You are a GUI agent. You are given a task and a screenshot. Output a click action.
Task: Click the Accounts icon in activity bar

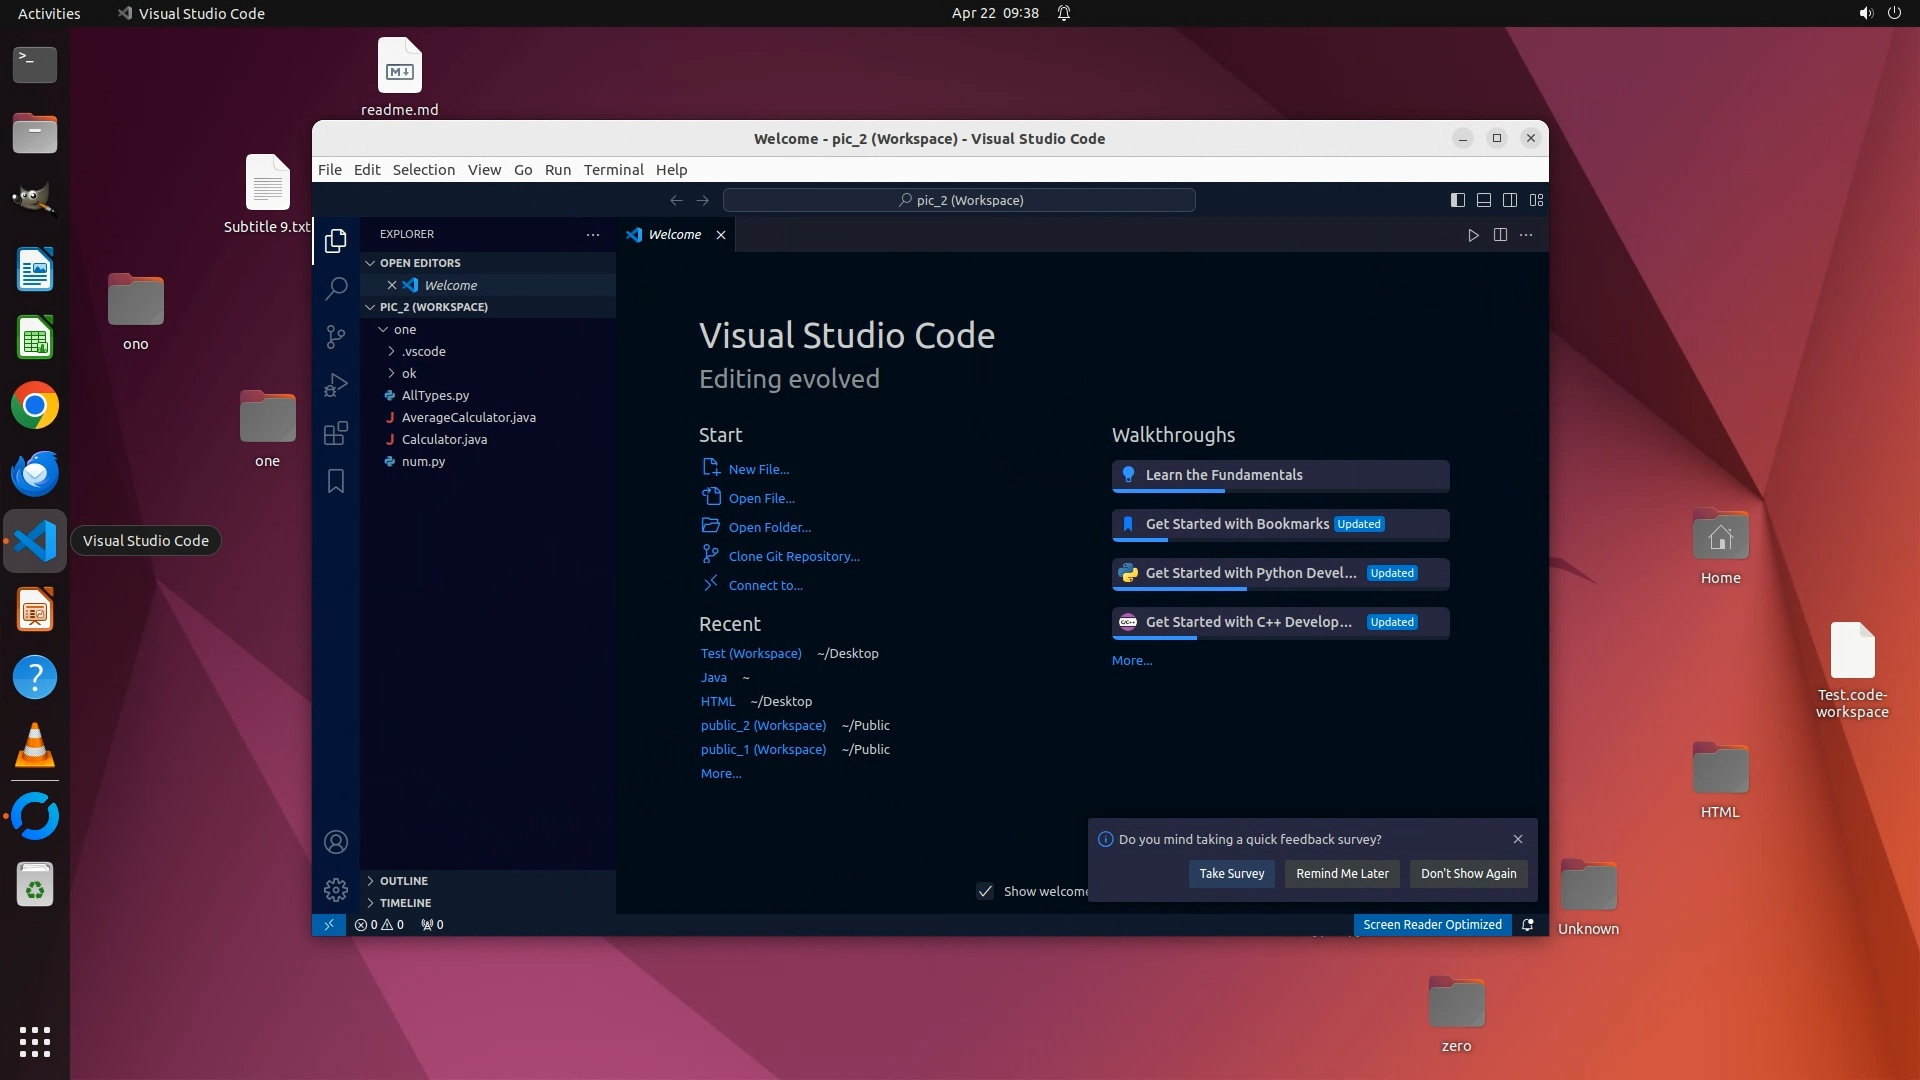(336, 842)
